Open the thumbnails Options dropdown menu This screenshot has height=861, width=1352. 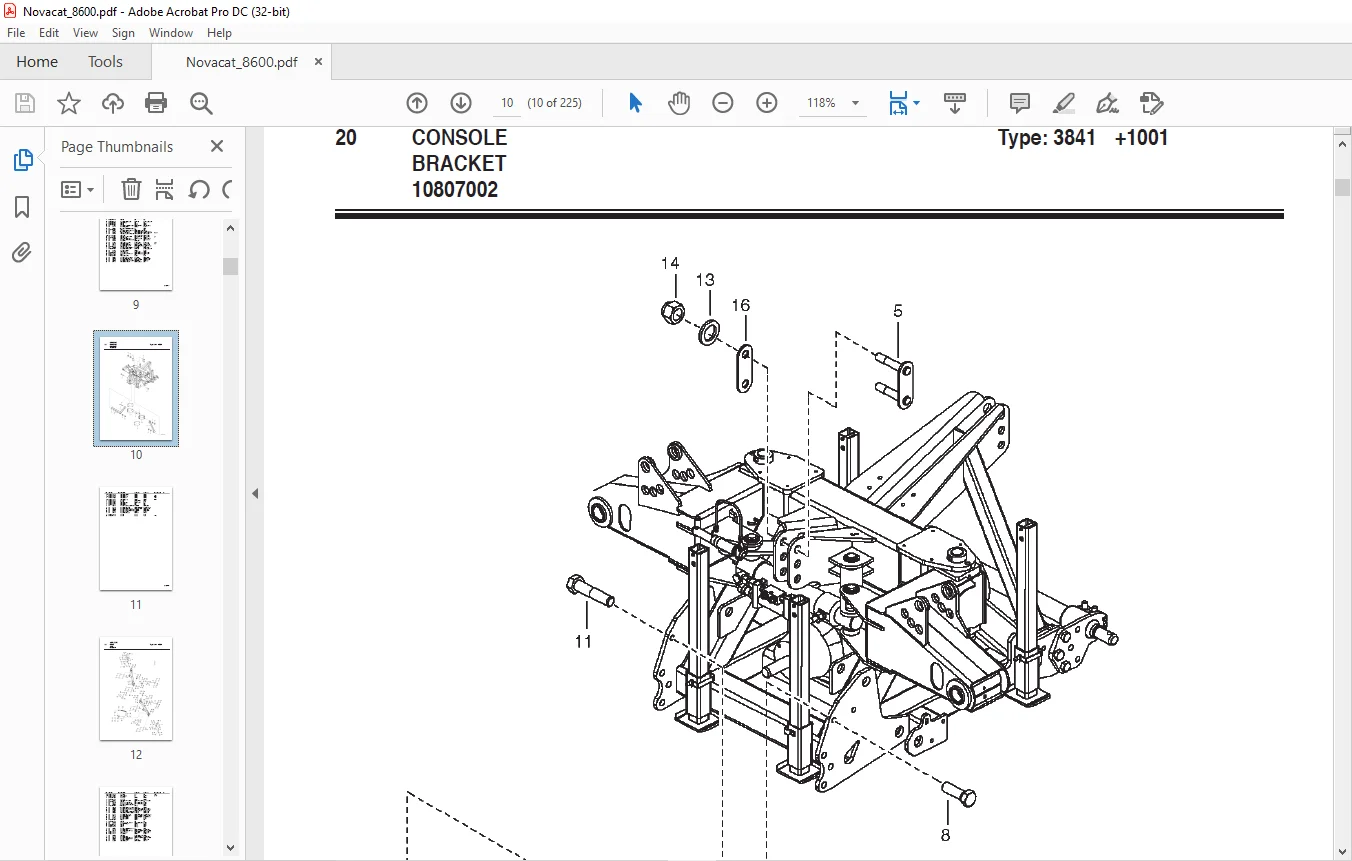78,189
